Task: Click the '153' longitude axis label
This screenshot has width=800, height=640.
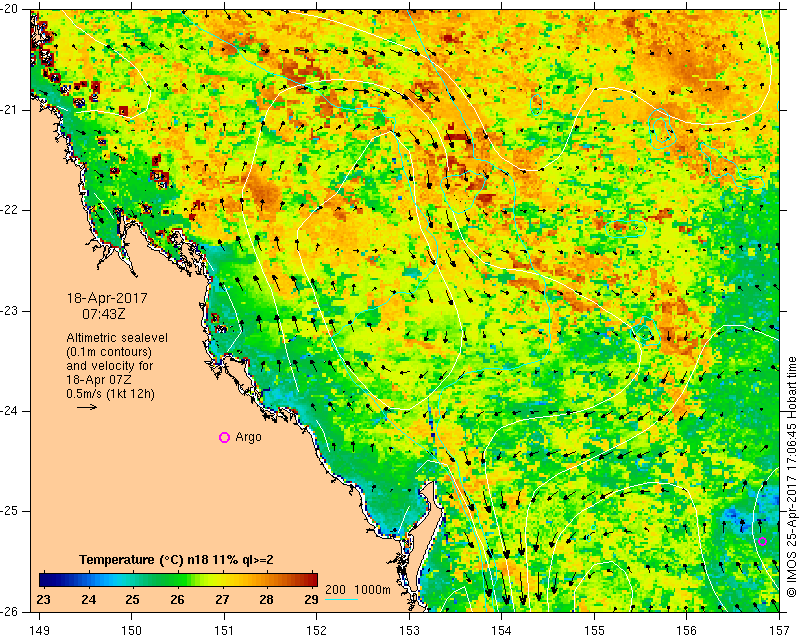Action: pyautogui.click(x=409, y=631)
